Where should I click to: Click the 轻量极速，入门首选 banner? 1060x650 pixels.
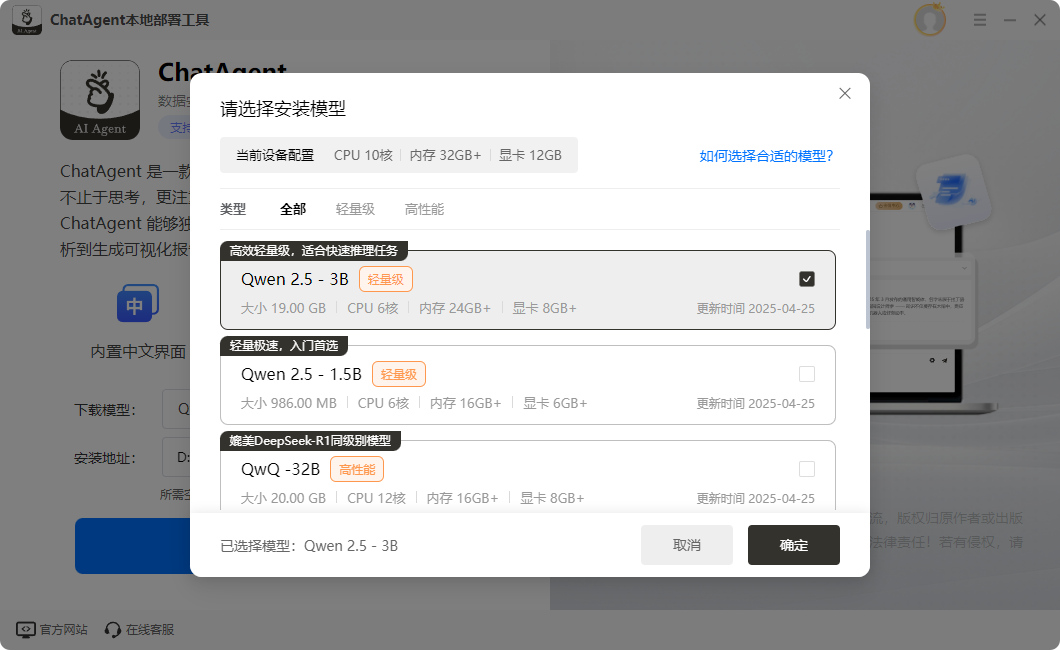pos(284,346)
